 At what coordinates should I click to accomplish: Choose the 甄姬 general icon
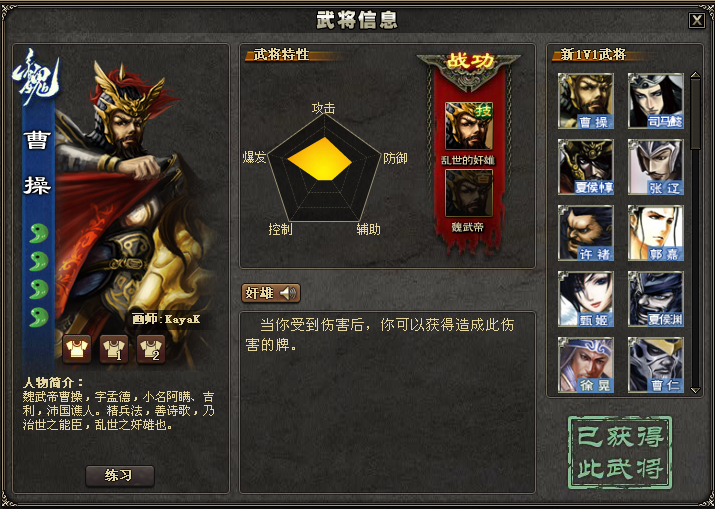click(585, 299)
